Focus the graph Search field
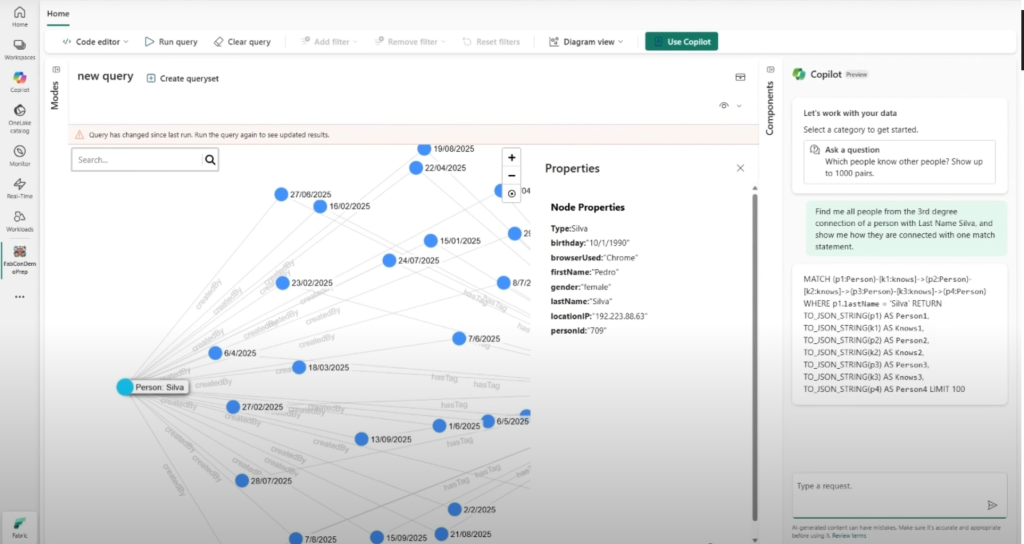The width and height of the screenshot is (1024, 544). point(137,159)
